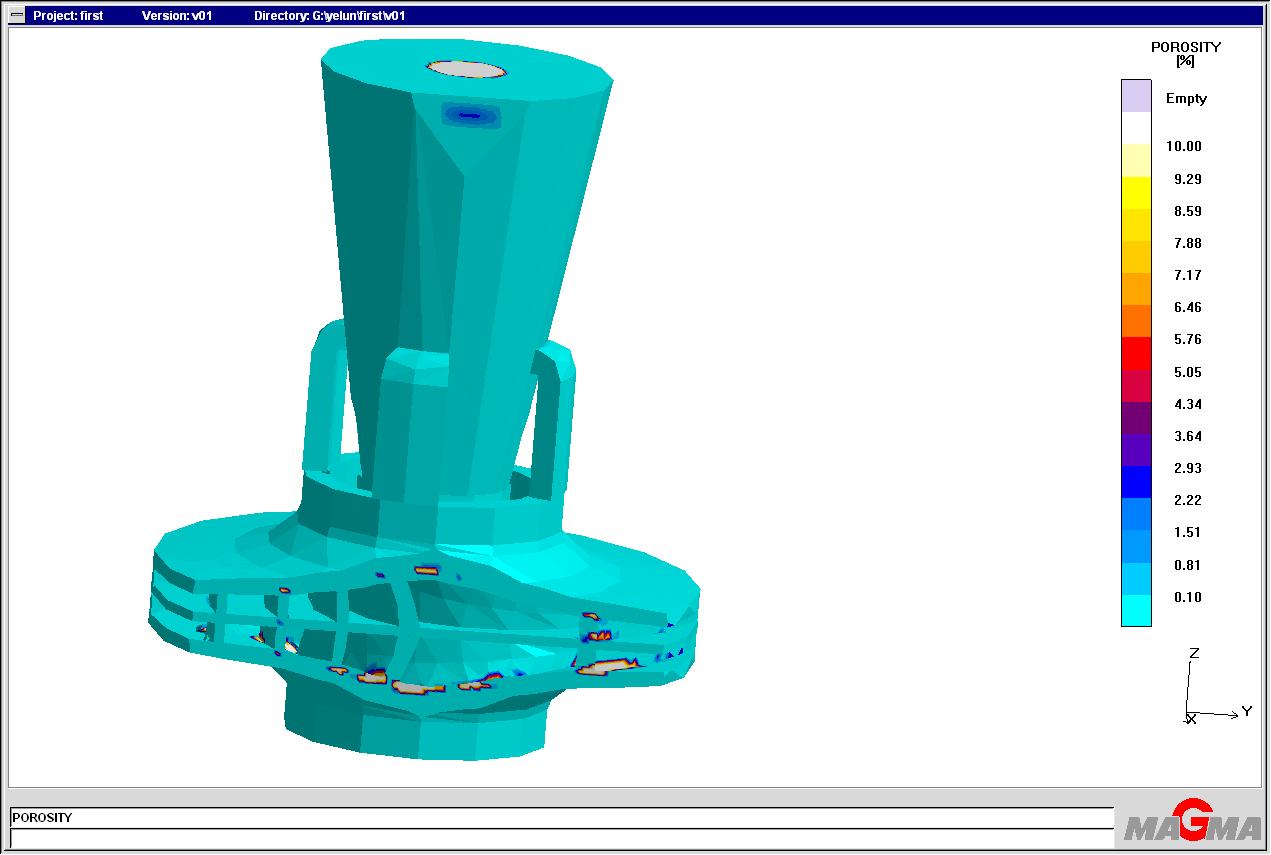Click the POROSITY [%] legend title
The image size is (1271, 855).
click(1185, 54)
